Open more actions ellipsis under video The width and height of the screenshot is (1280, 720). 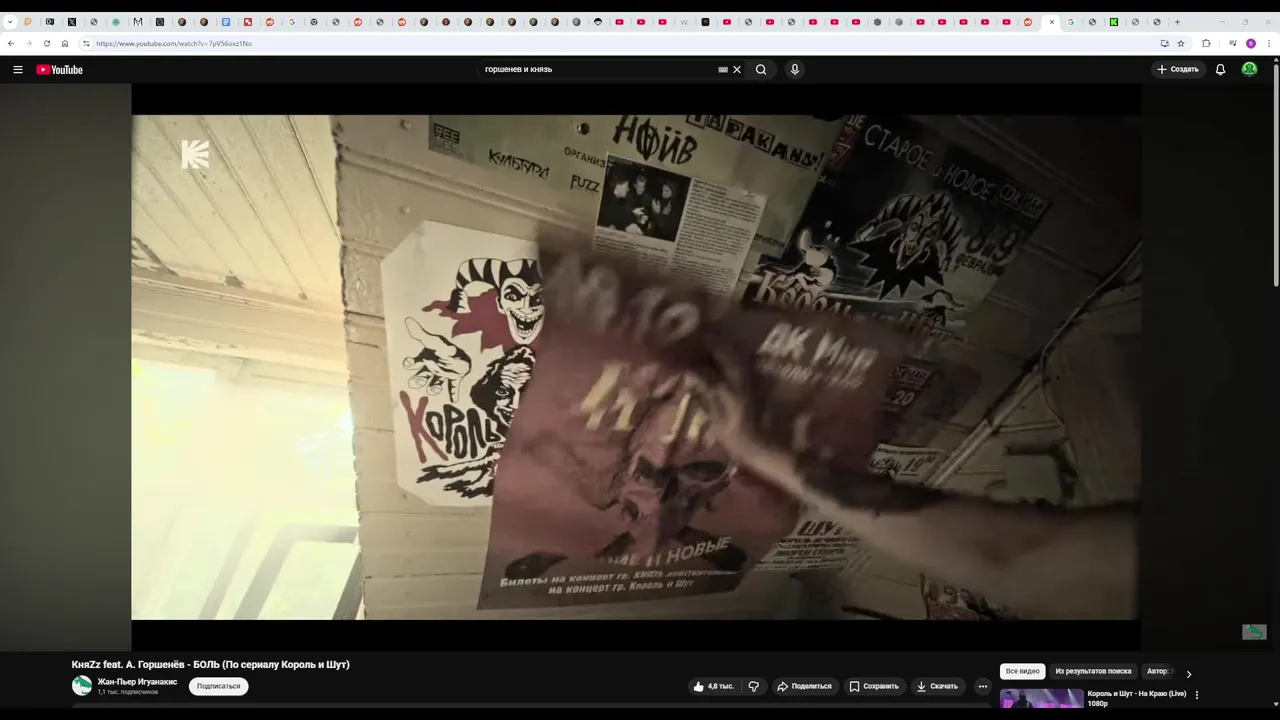(x=983, y=686)
